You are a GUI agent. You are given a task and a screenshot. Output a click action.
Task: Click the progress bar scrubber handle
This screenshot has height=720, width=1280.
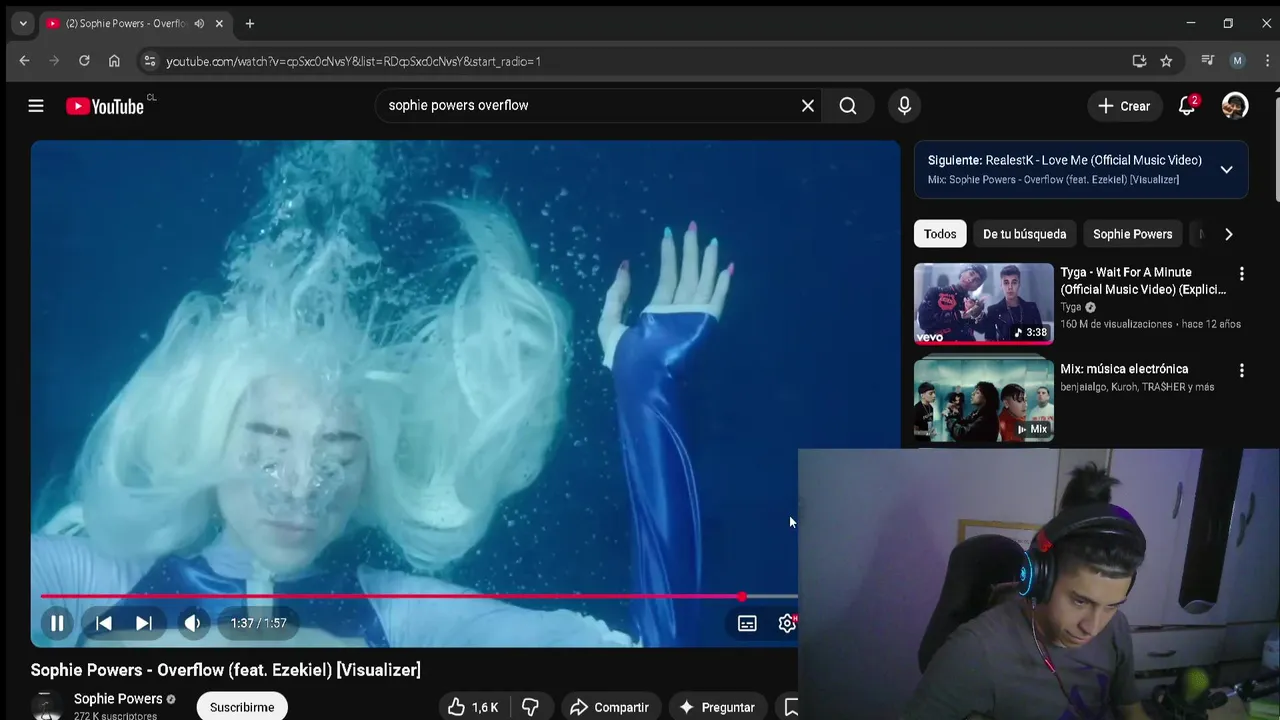click(742, 597)
